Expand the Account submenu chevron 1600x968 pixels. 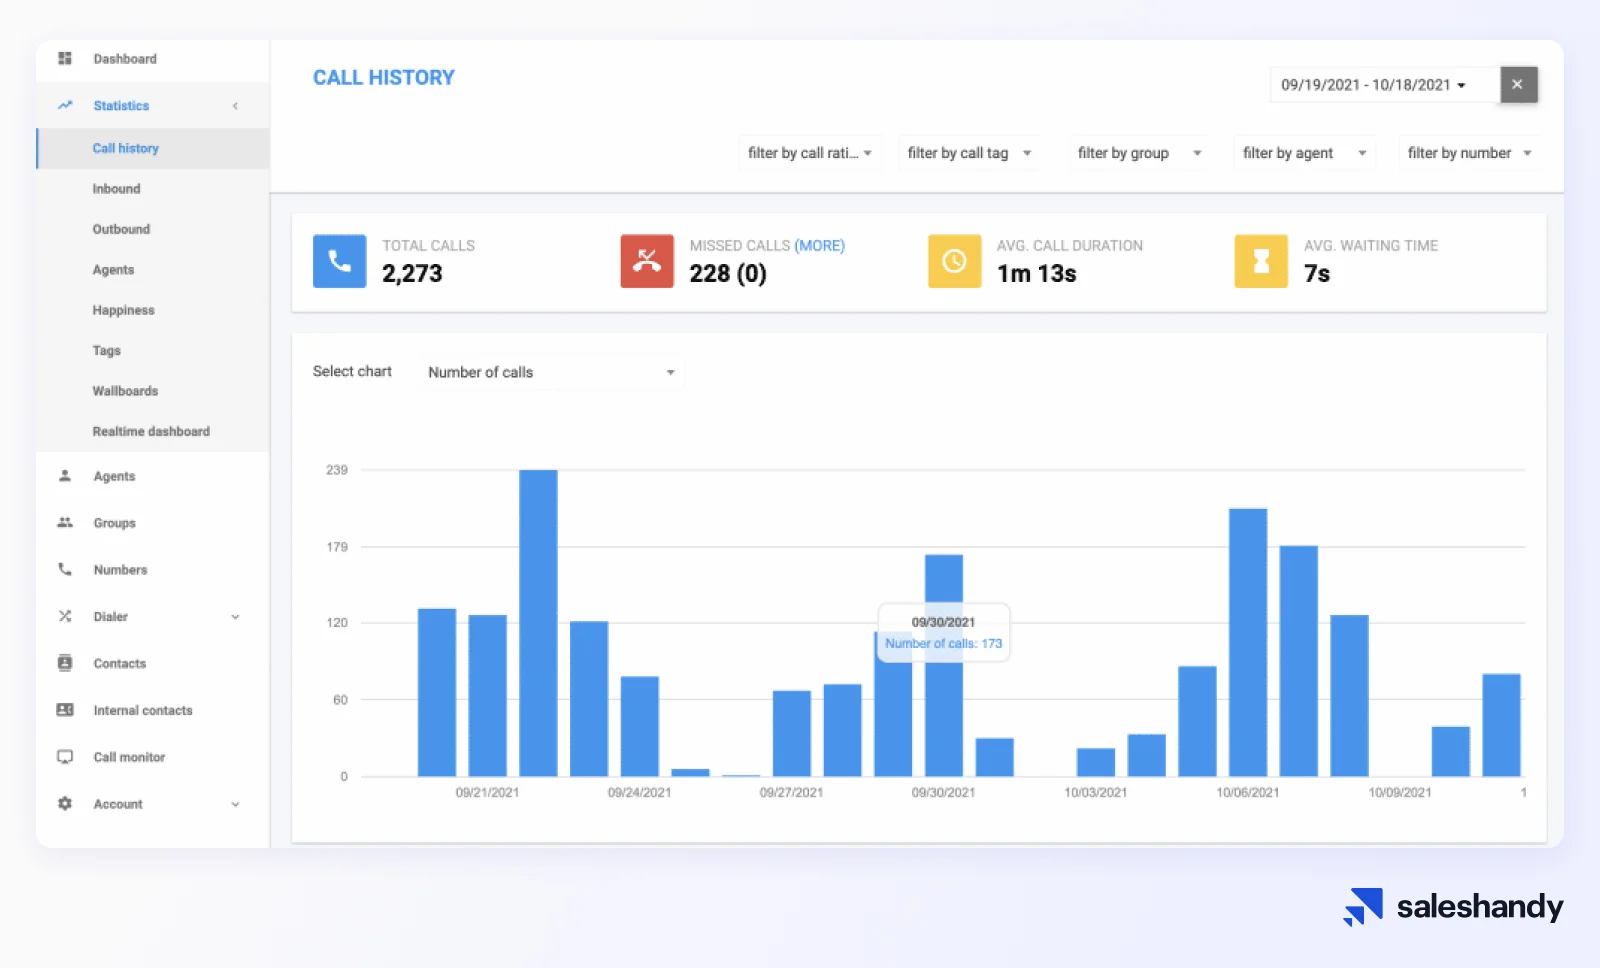[235, 804]
